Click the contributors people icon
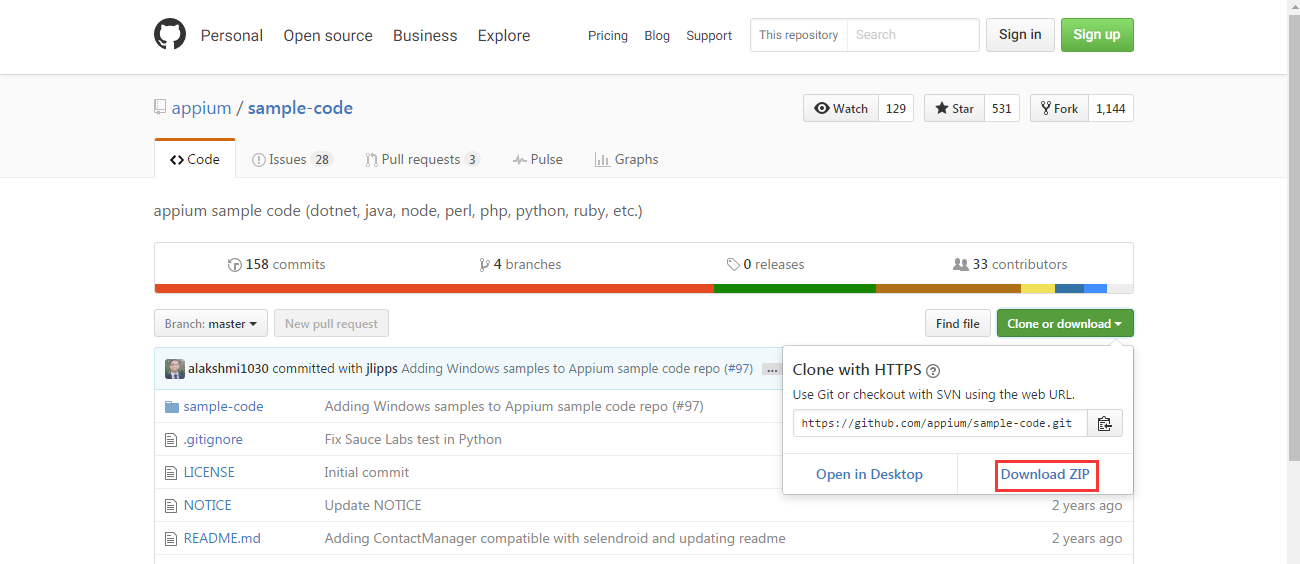This screenshot has height=564, width=1300. pos(961,265)
